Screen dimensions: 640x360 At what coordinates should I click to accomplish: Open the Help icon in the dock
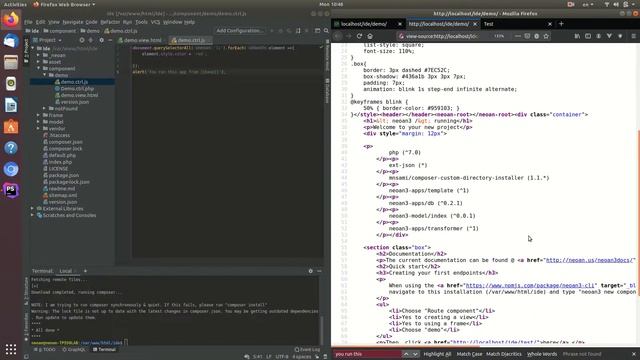coord(11,147)
